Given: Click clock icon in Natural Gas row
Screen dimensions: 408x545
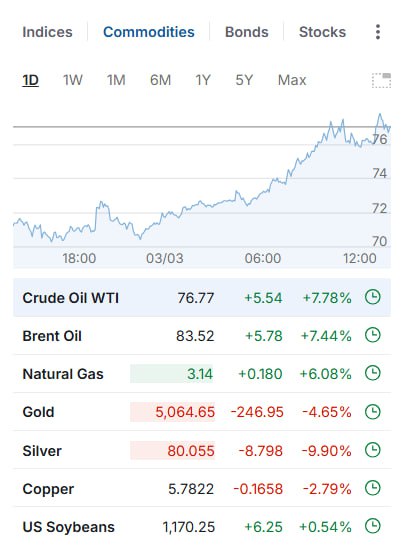Looking at the screenshot, I should coord(373,373).
